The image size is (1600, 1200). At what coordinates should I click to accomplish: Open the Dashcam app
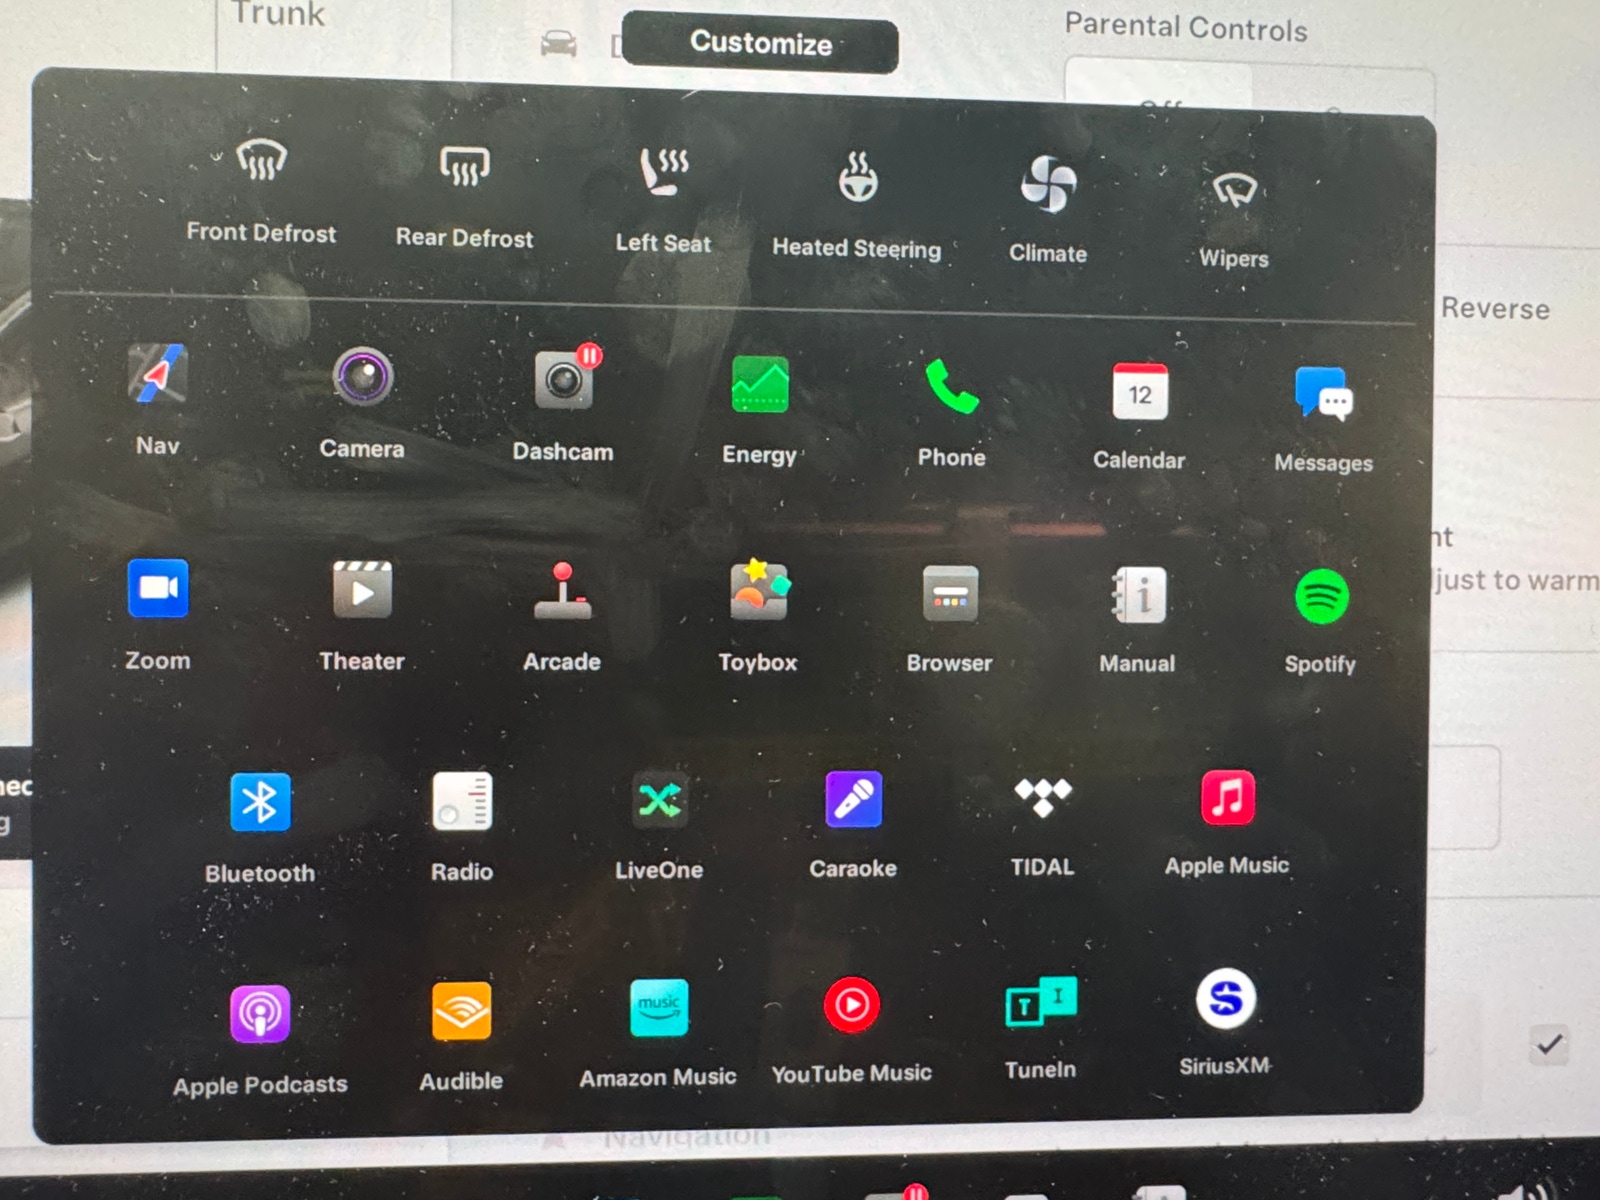563,405
